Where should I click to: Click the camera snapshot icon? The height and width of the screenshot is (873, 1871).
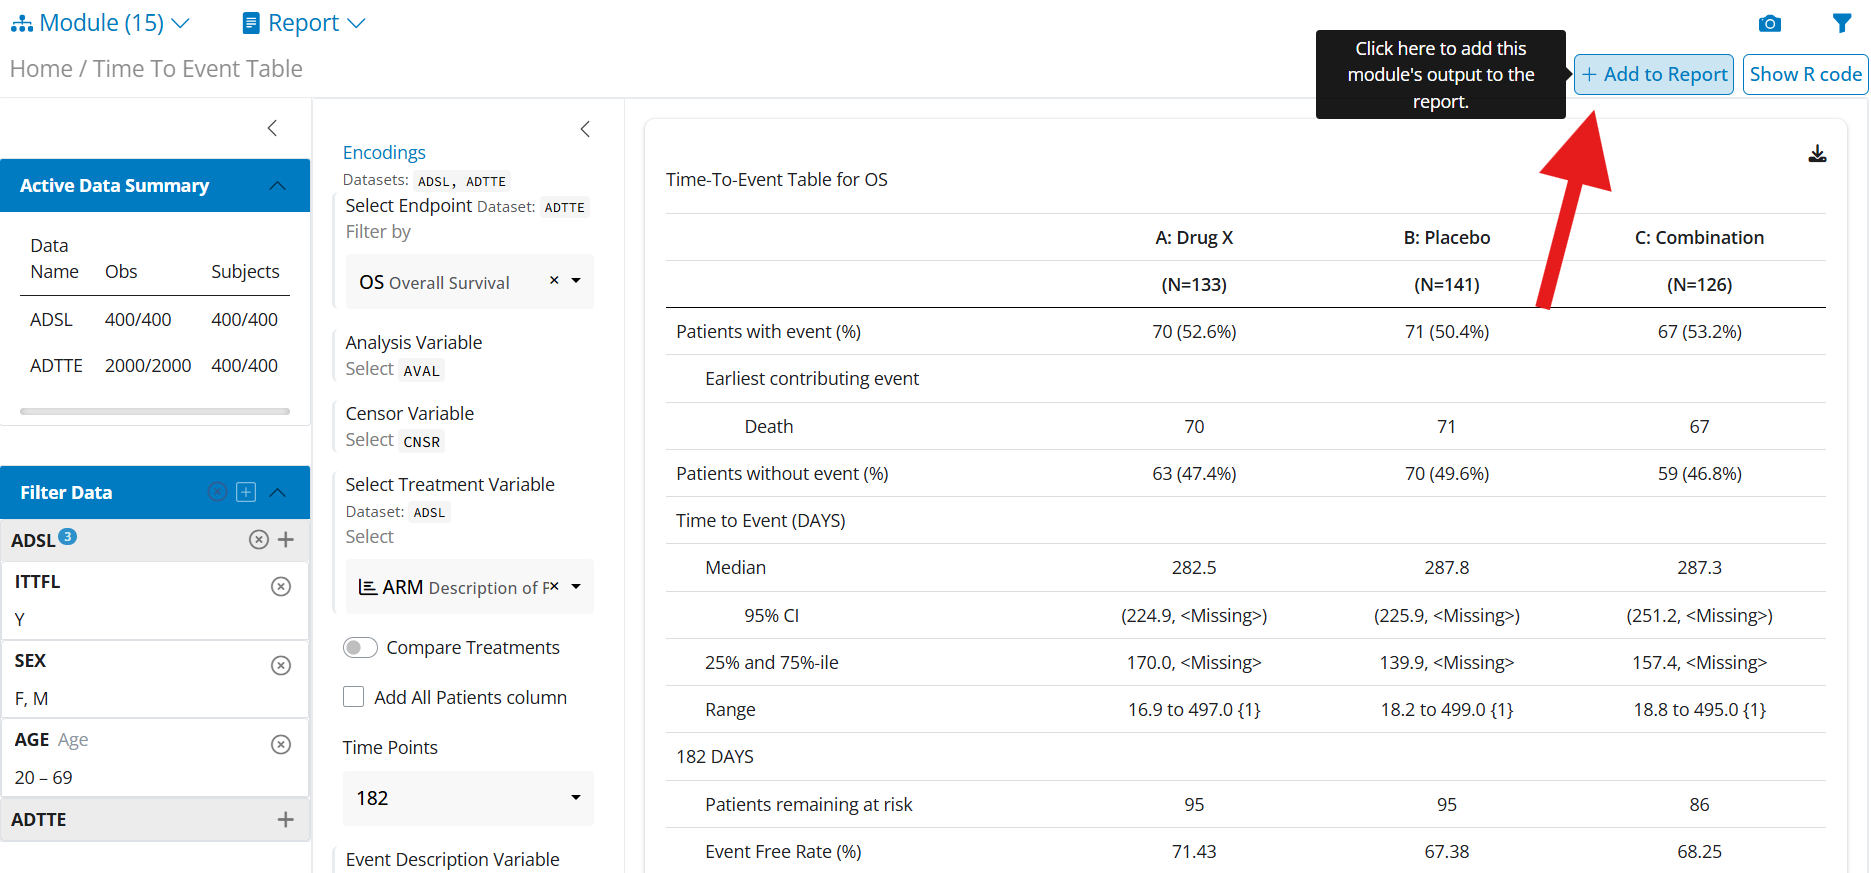(1769, 23)
